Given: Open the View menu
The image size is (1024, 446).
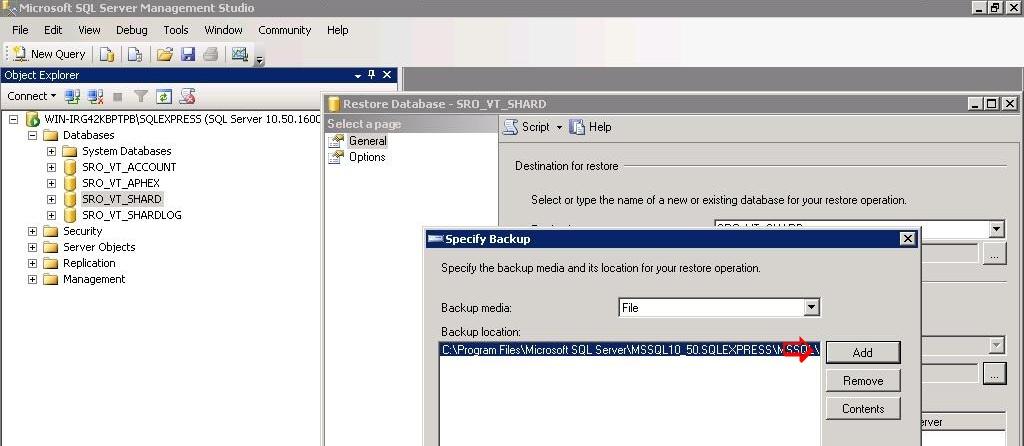Looking at the screenshot, I should (89, 30).
